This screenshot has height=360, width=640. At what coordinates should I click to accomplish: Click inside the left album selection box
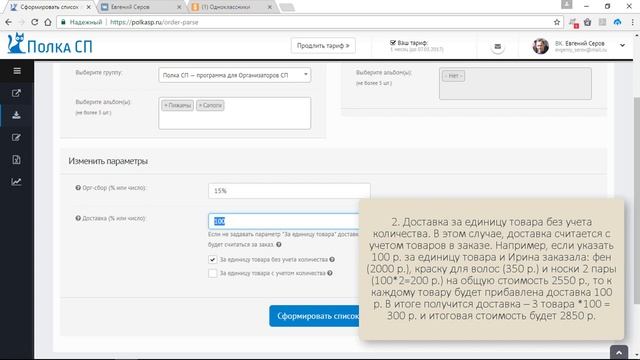[x=234, y=113]
